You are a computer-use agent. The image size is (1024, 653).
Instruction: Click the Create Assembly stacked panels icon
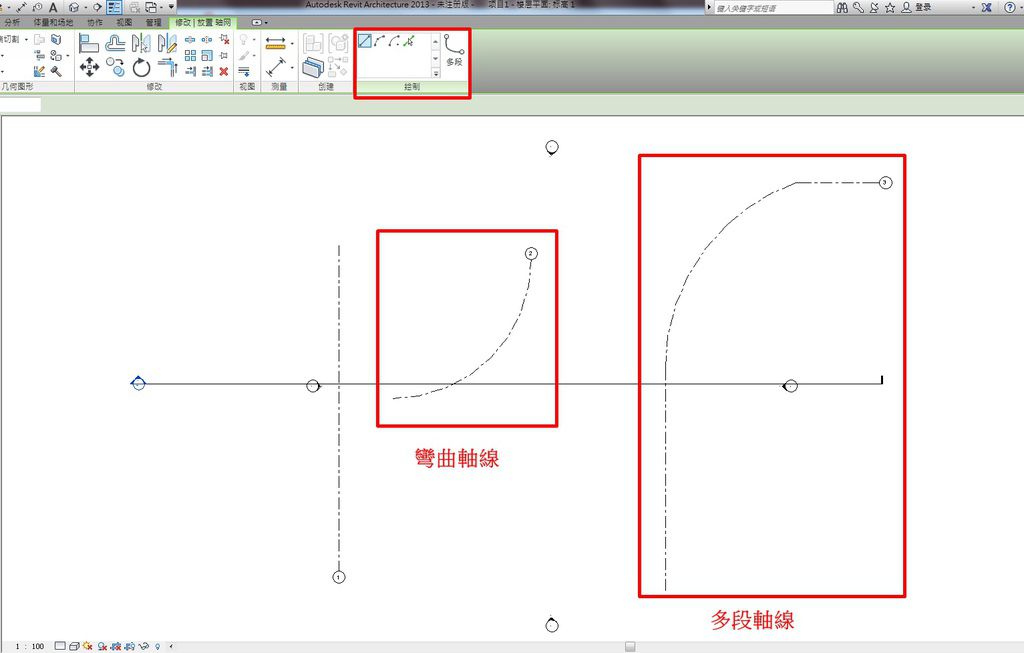(x=313, y=67)
